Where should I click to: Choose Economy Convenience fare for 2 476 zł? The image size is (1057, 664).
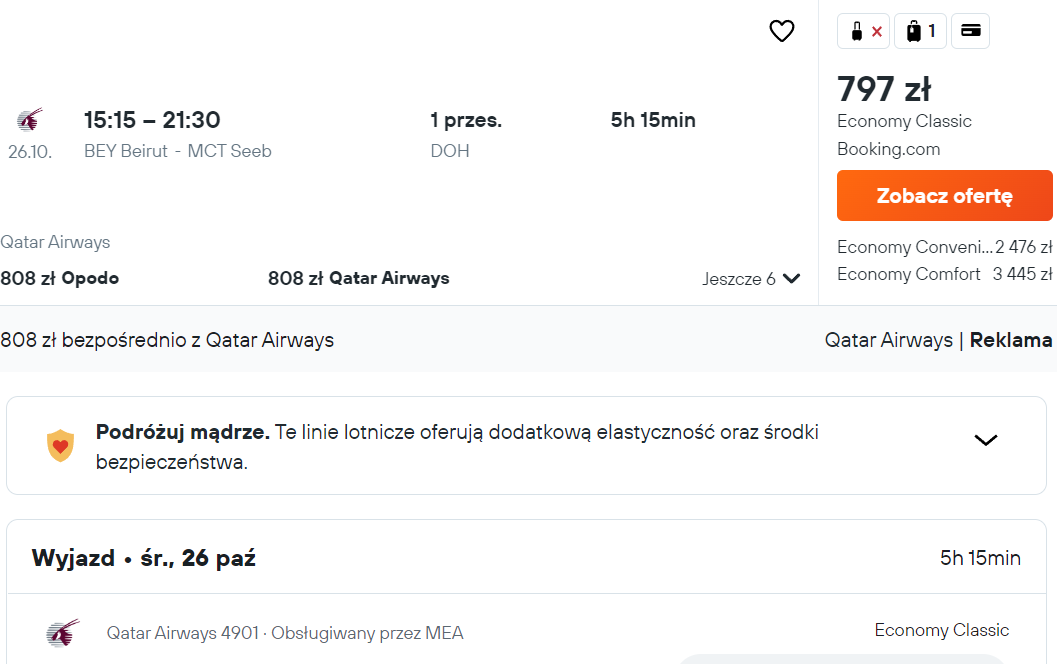tap(944, 247)
